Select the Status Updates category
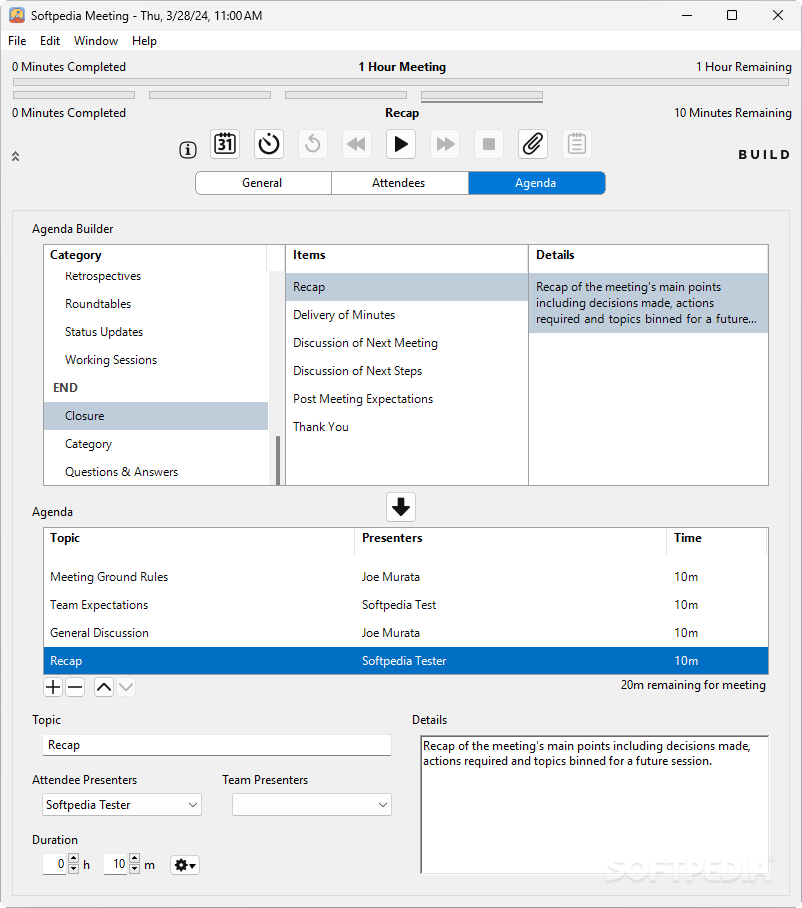 coord(156,332)
